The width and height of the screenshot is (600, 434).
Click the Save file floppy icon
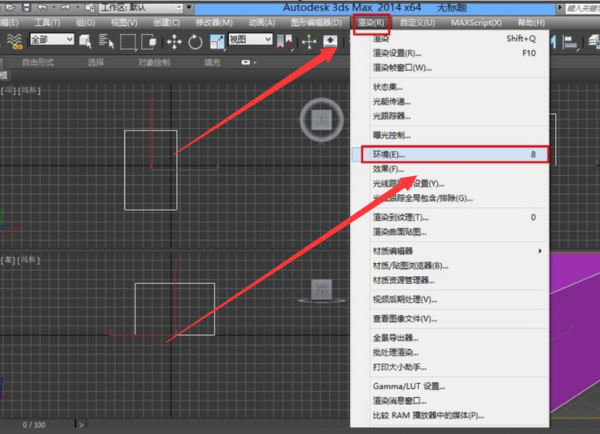click(x=26, y=7)
